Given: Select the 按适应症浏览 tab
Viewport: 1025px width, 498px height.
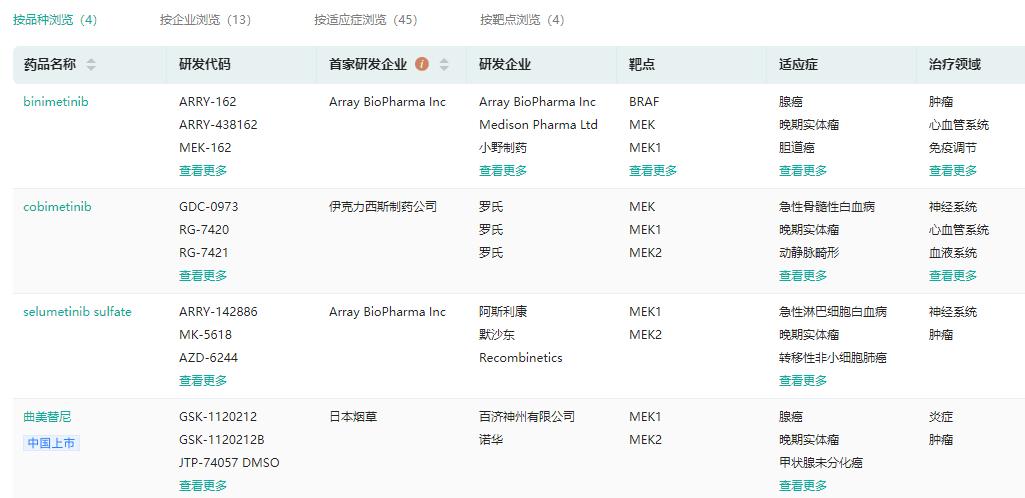Looking at the screenshot, I should (x=365, y=20).
